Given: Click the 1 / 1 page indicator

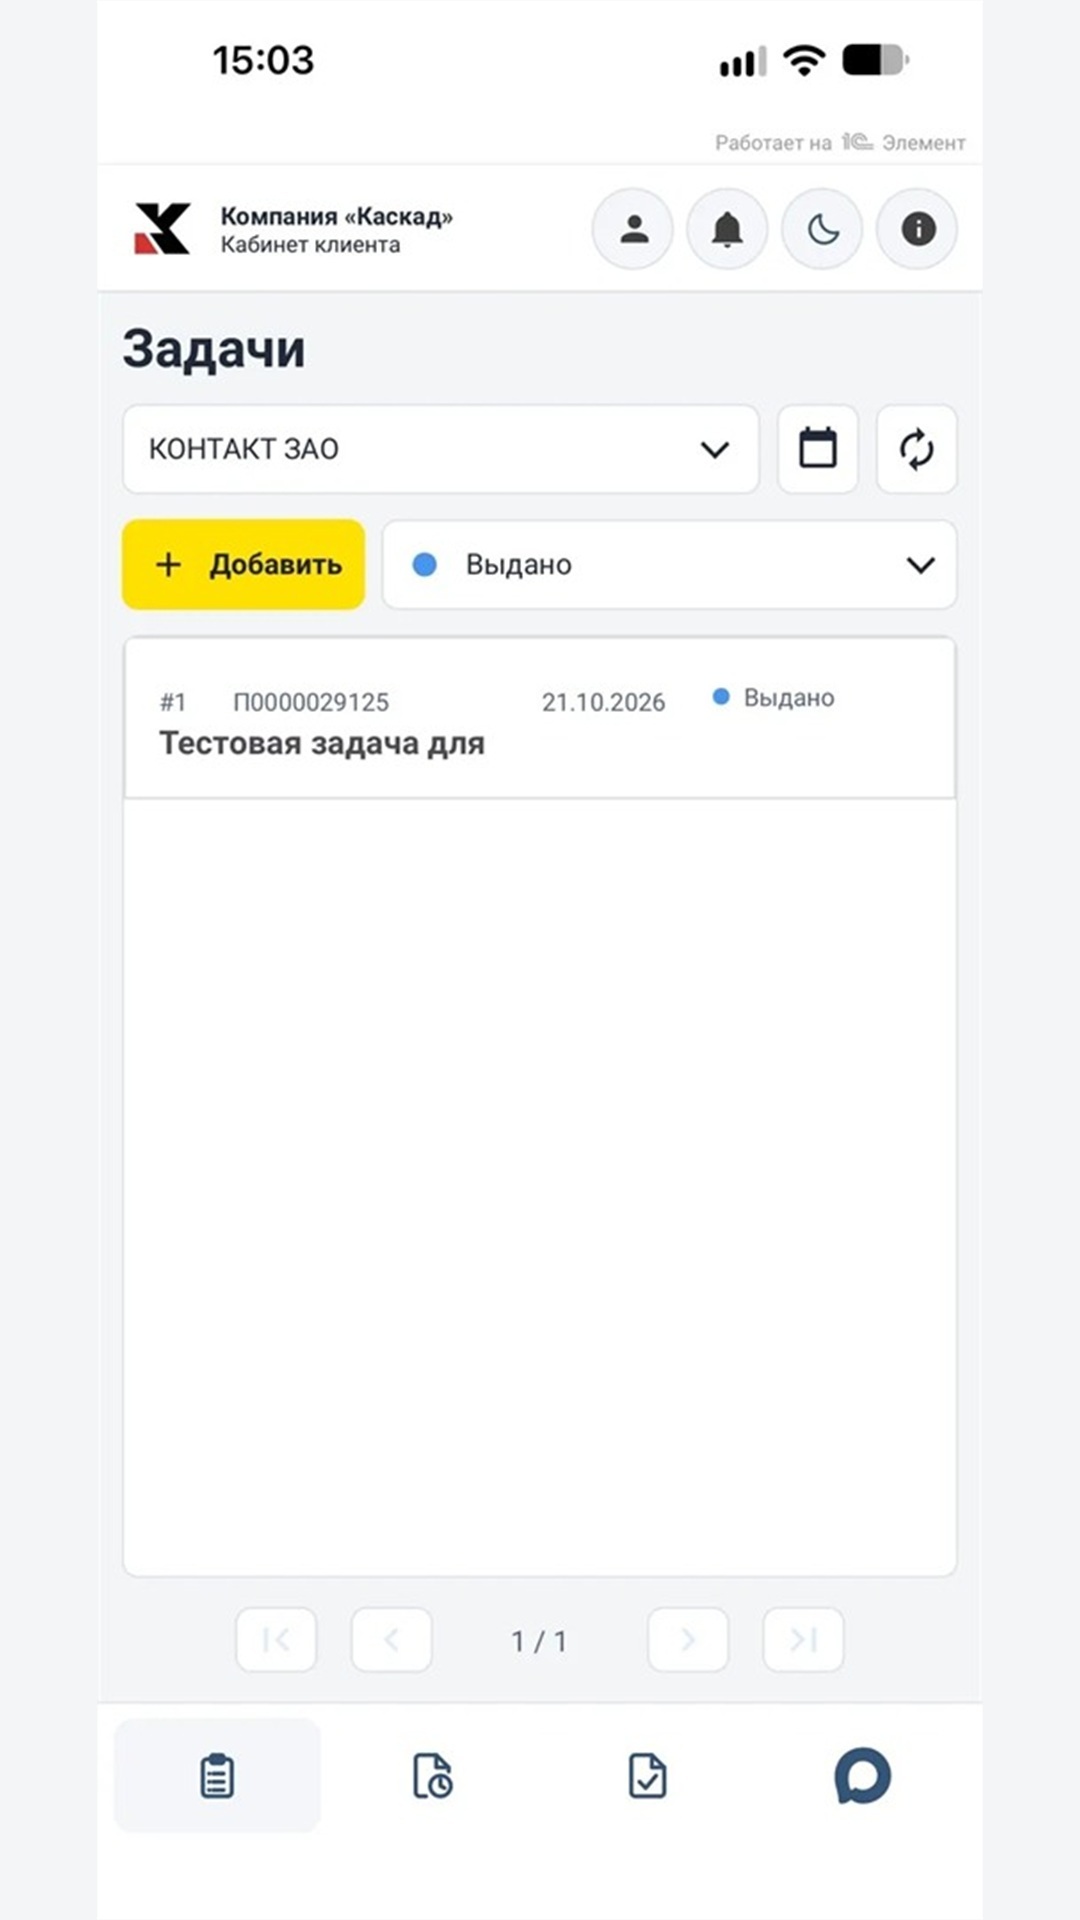Looking at the screenshot, I should tap(539, 1641).
